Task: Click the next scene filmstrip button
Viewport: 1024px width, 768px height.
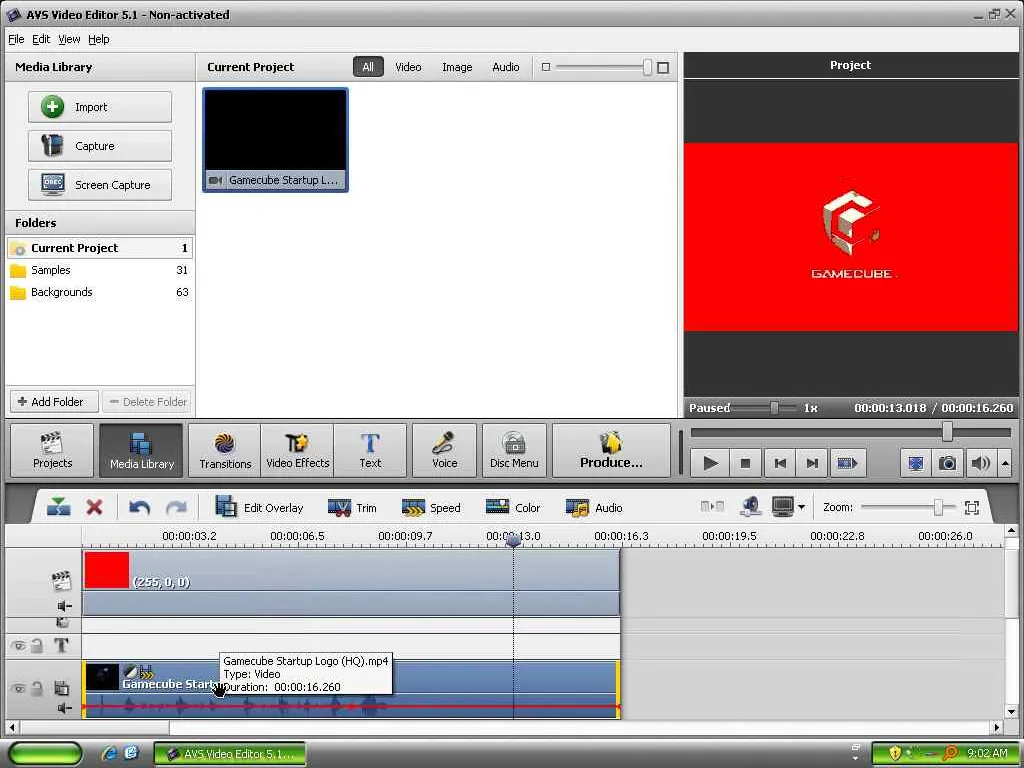Action: (848, 463)
